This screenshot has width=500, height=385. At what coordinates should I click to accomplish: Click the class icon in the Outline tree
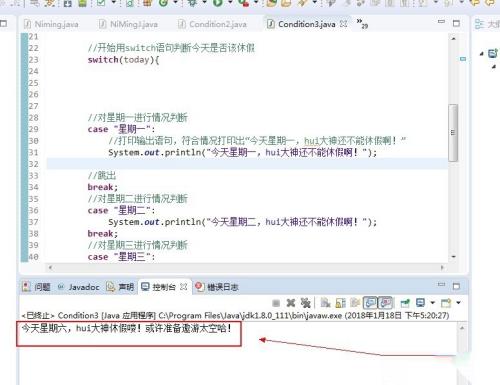pyautogui.click(x=493, y=53)
